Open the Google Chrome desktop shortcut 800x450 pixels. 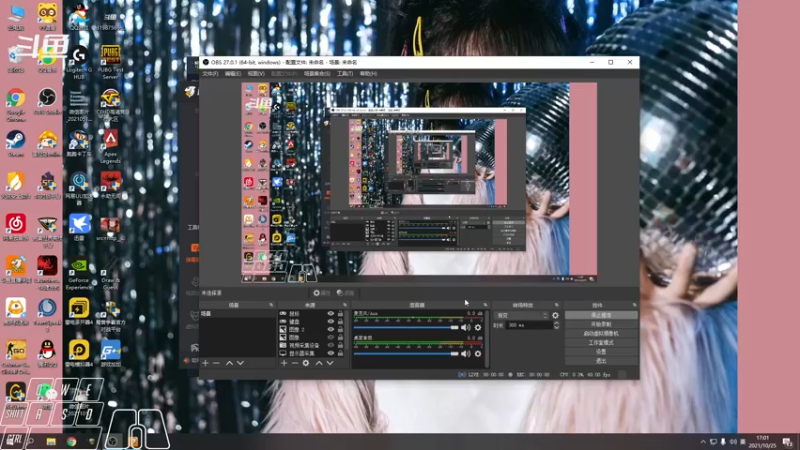pos(16,104)
